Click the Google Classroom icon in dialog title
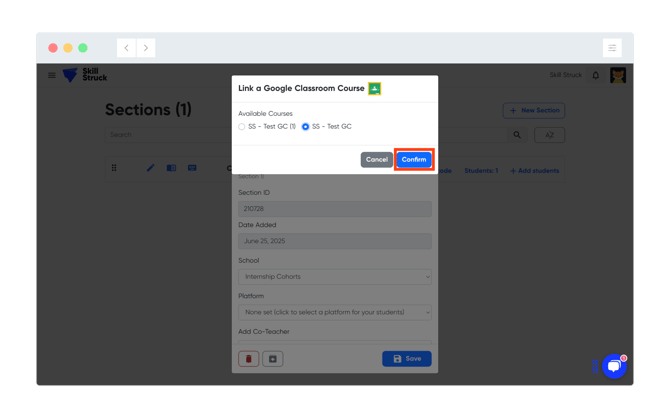The width and height of the screenshot is (670, 418). pos(375,89)
